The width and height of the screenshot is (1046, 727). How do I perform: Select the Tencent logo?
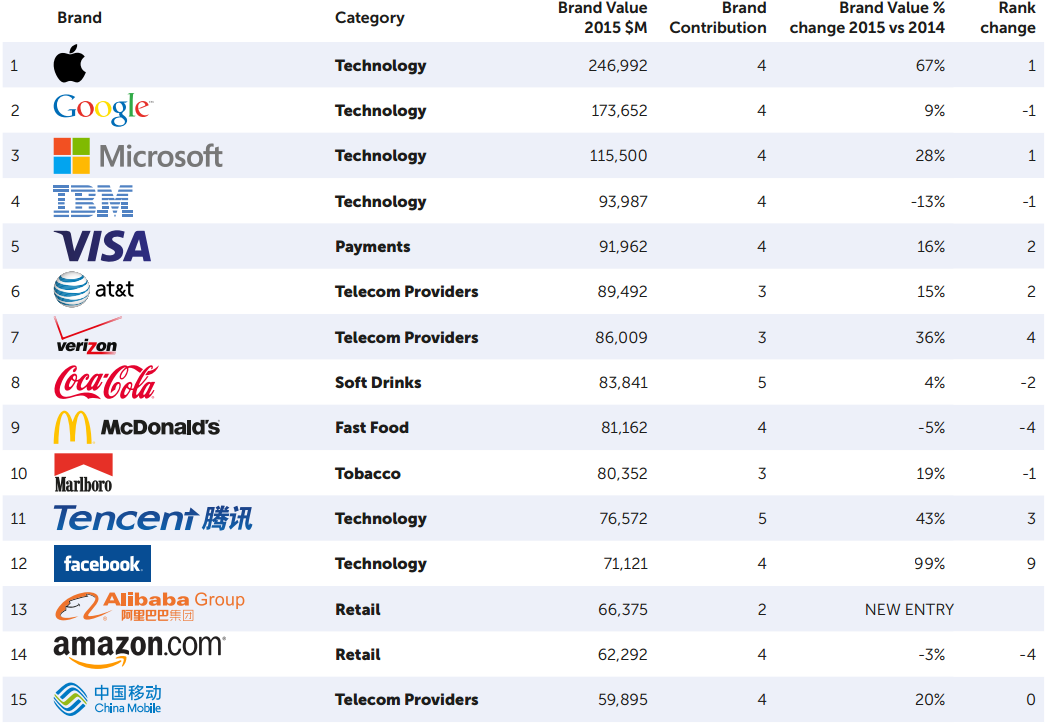coord(153,518)
